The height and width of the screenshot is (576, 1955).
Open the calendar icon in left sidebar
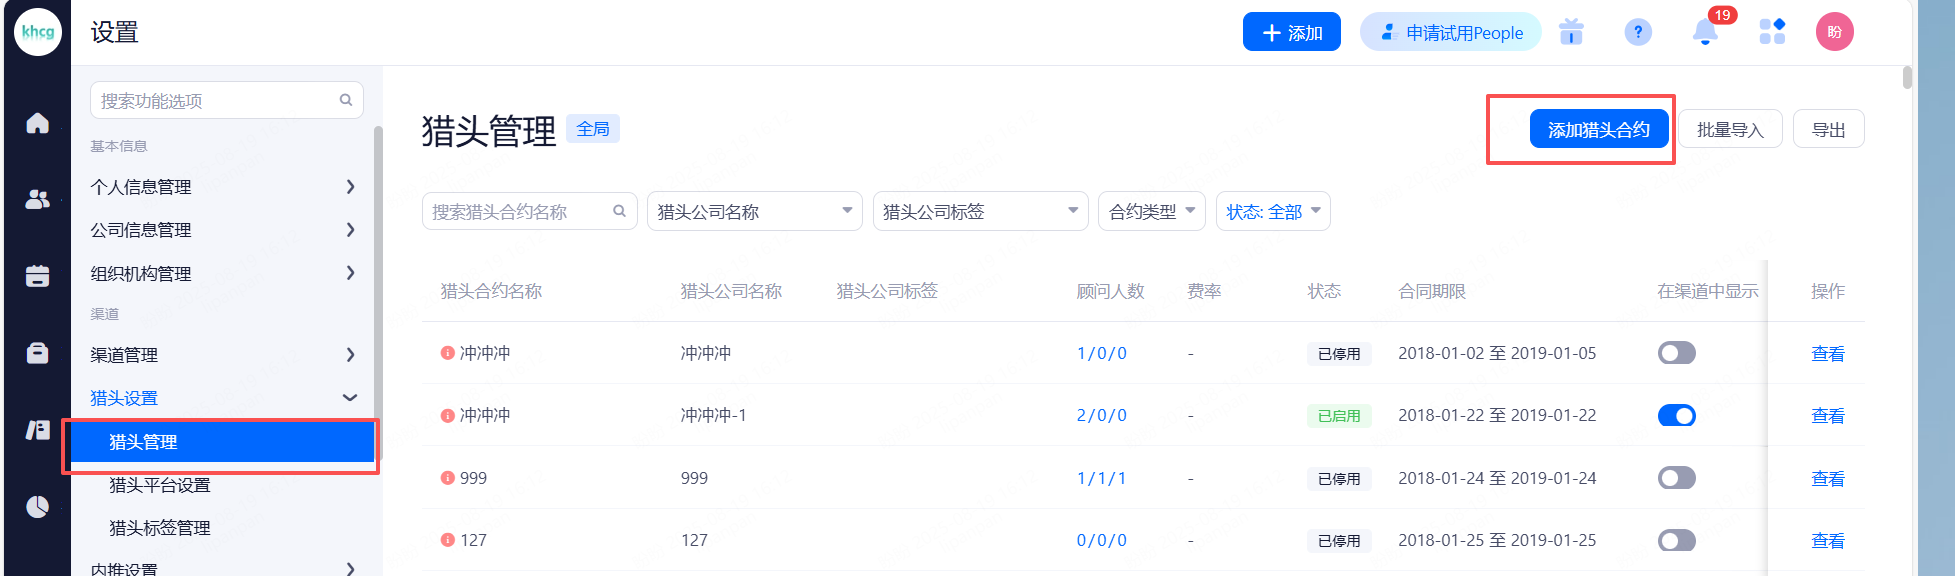[37, 276]
